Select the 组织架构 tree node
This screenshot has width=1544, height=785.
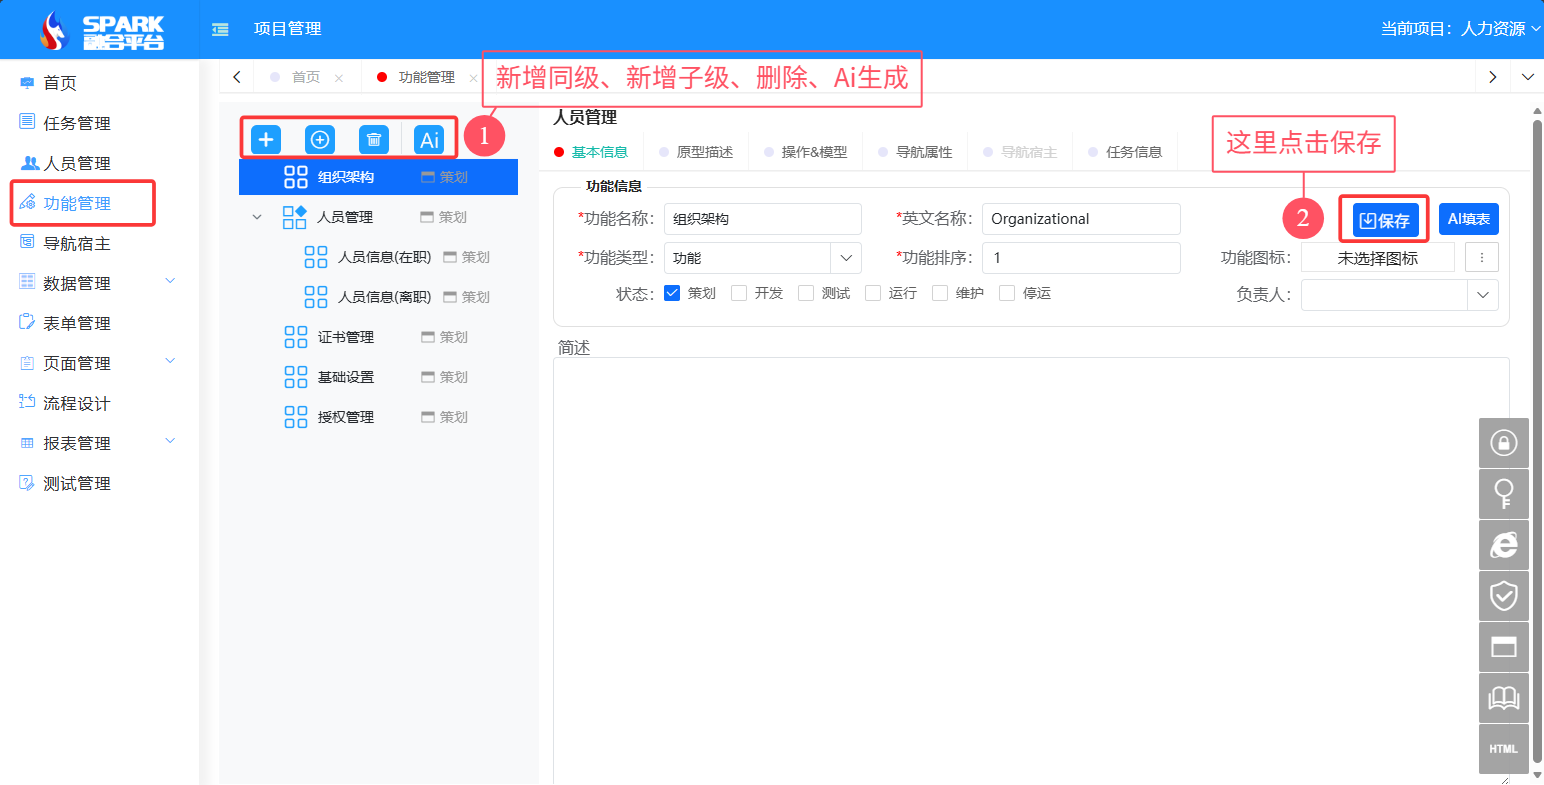[378, 177]
